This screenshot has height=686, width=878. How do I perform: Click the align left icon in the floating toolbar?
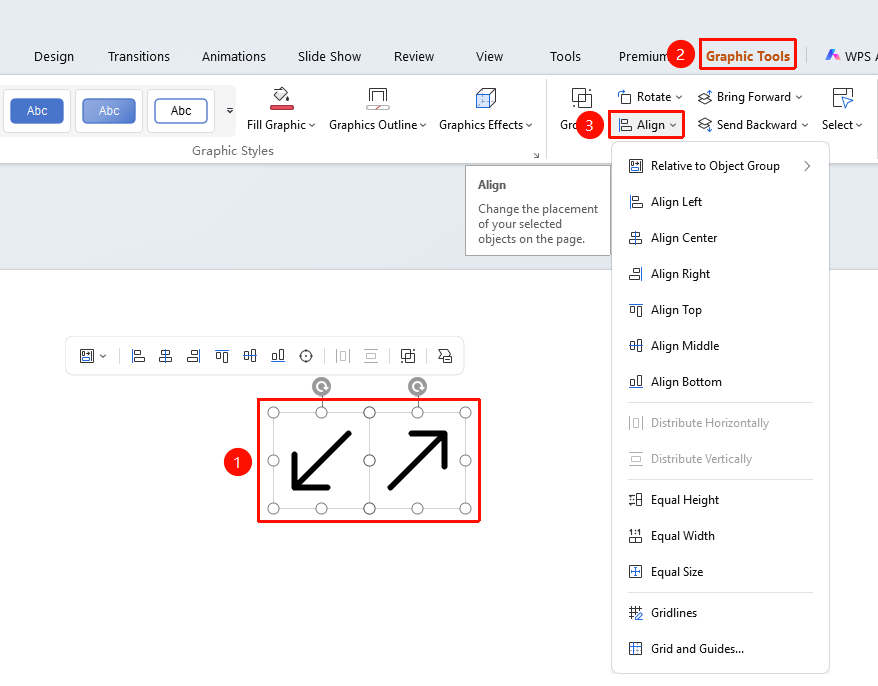point(138,356)
